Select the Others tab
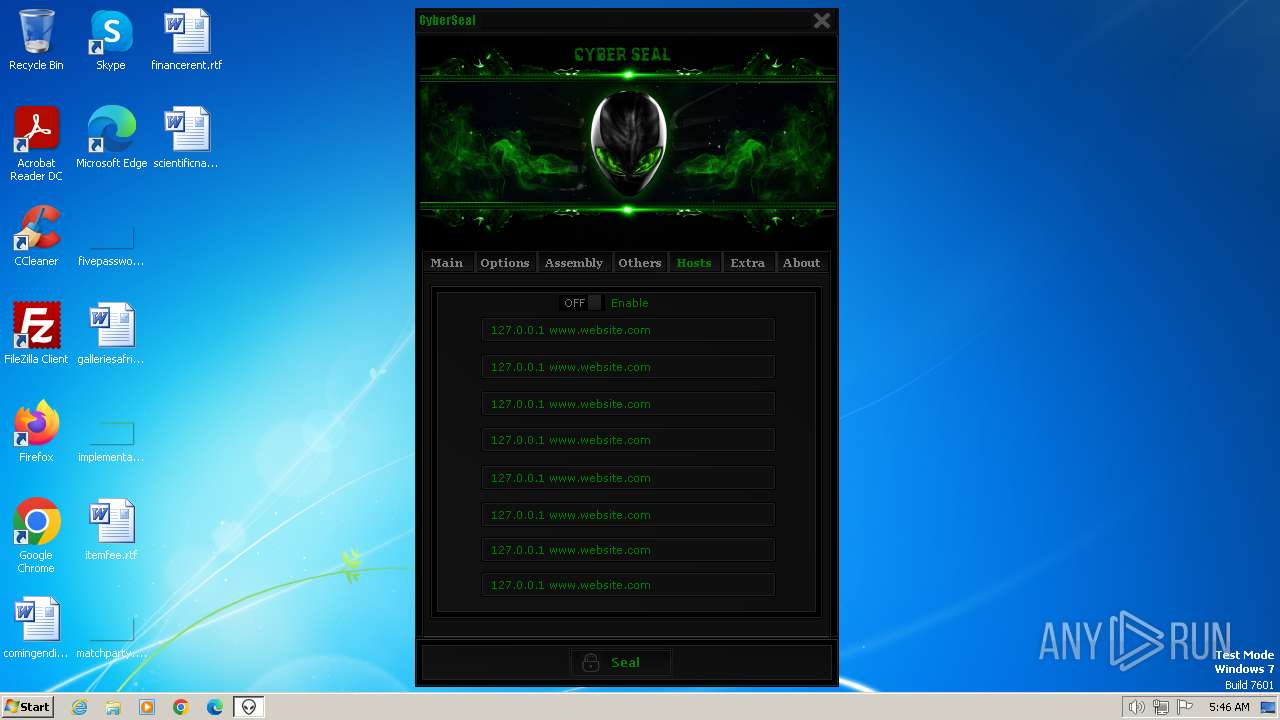The image size is (1280, 720). pos(640,263)
